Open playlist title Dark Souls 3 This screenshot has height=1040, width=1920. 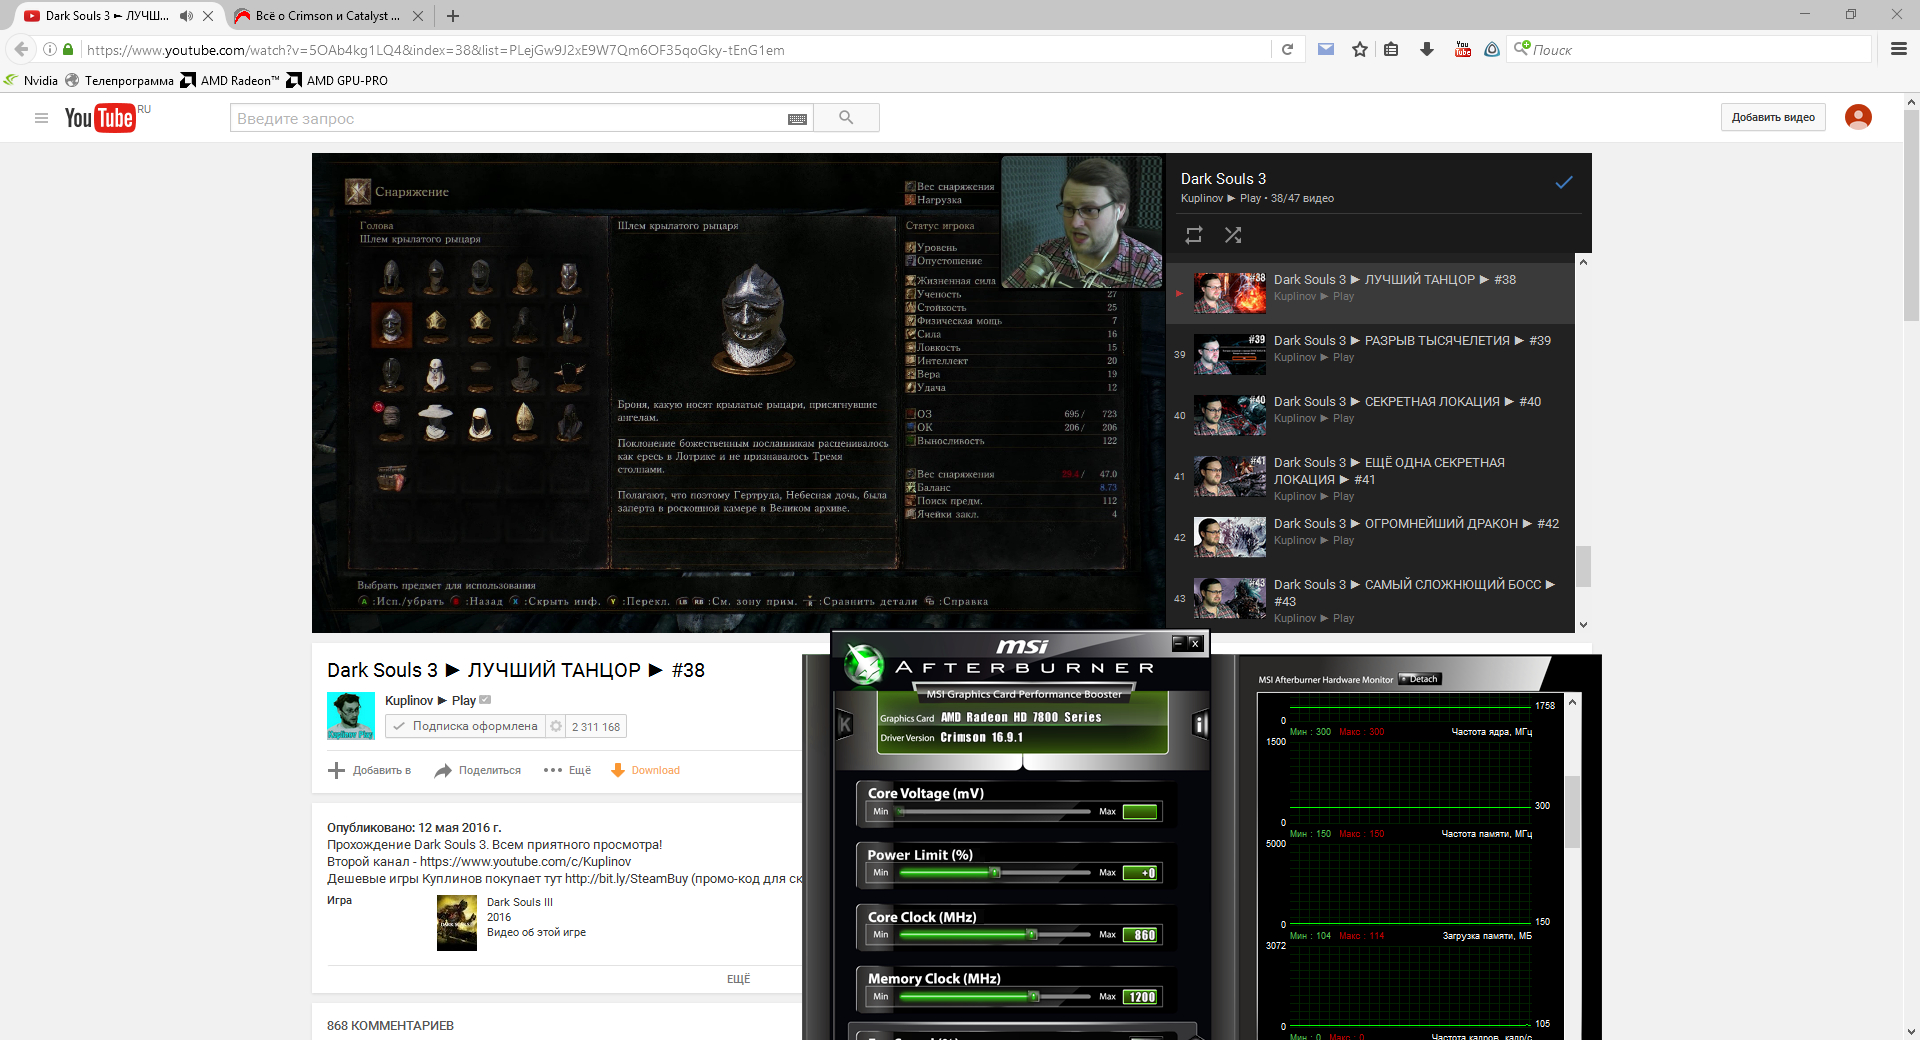coord(1223,178)
